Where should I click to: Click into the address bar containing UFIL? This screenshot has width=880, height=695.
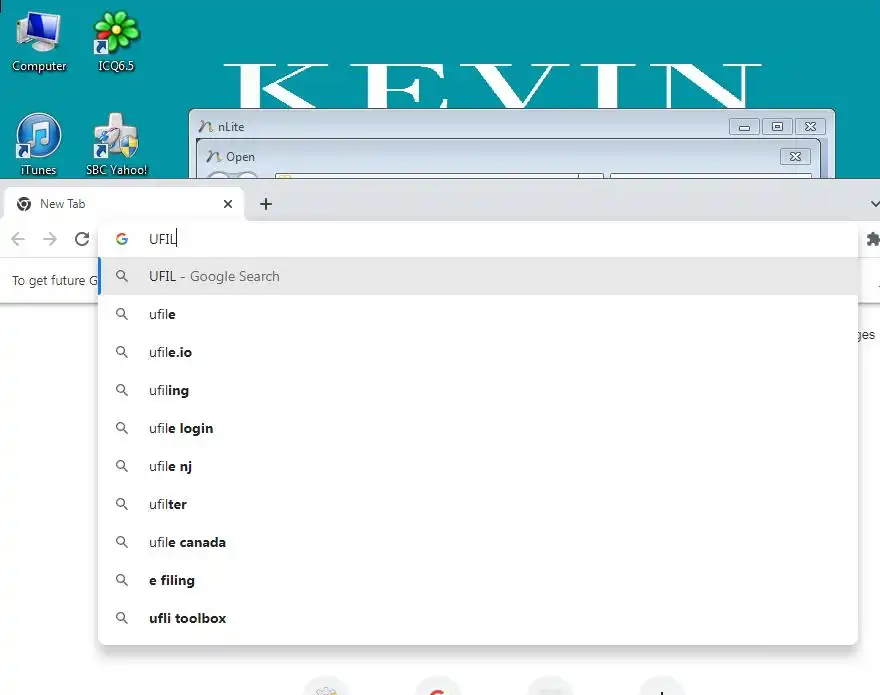[x=477, y=239]
